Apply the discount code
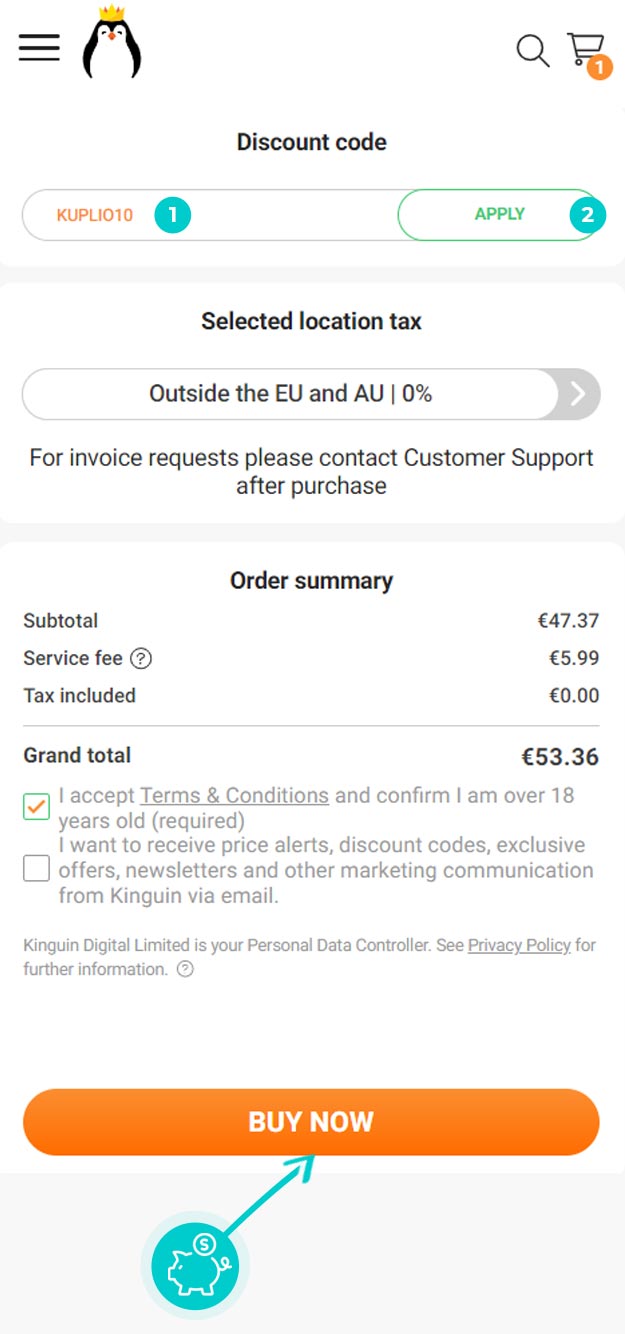The width and height of the screenshot is (625, 1334). (x=499, y=214)
